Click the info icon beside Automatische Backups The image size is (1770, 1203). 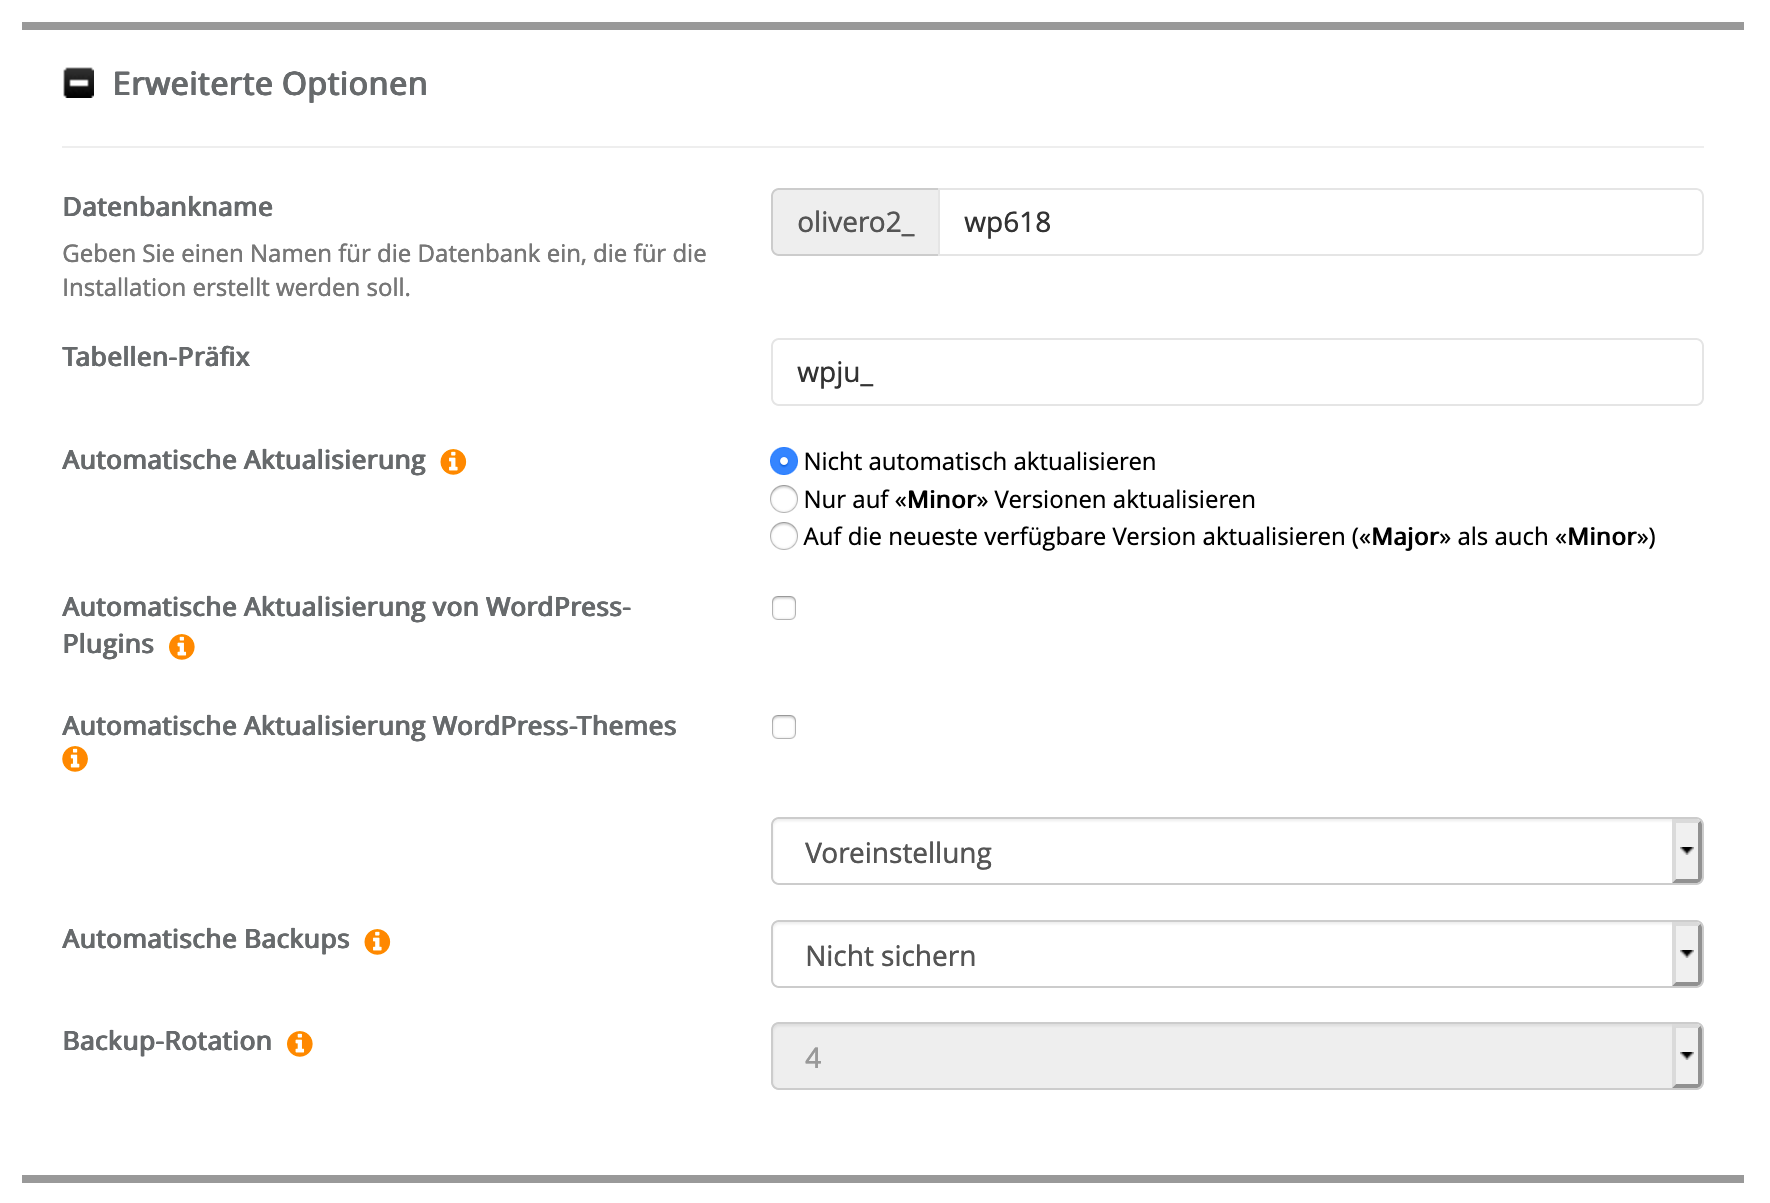(377, 940)
